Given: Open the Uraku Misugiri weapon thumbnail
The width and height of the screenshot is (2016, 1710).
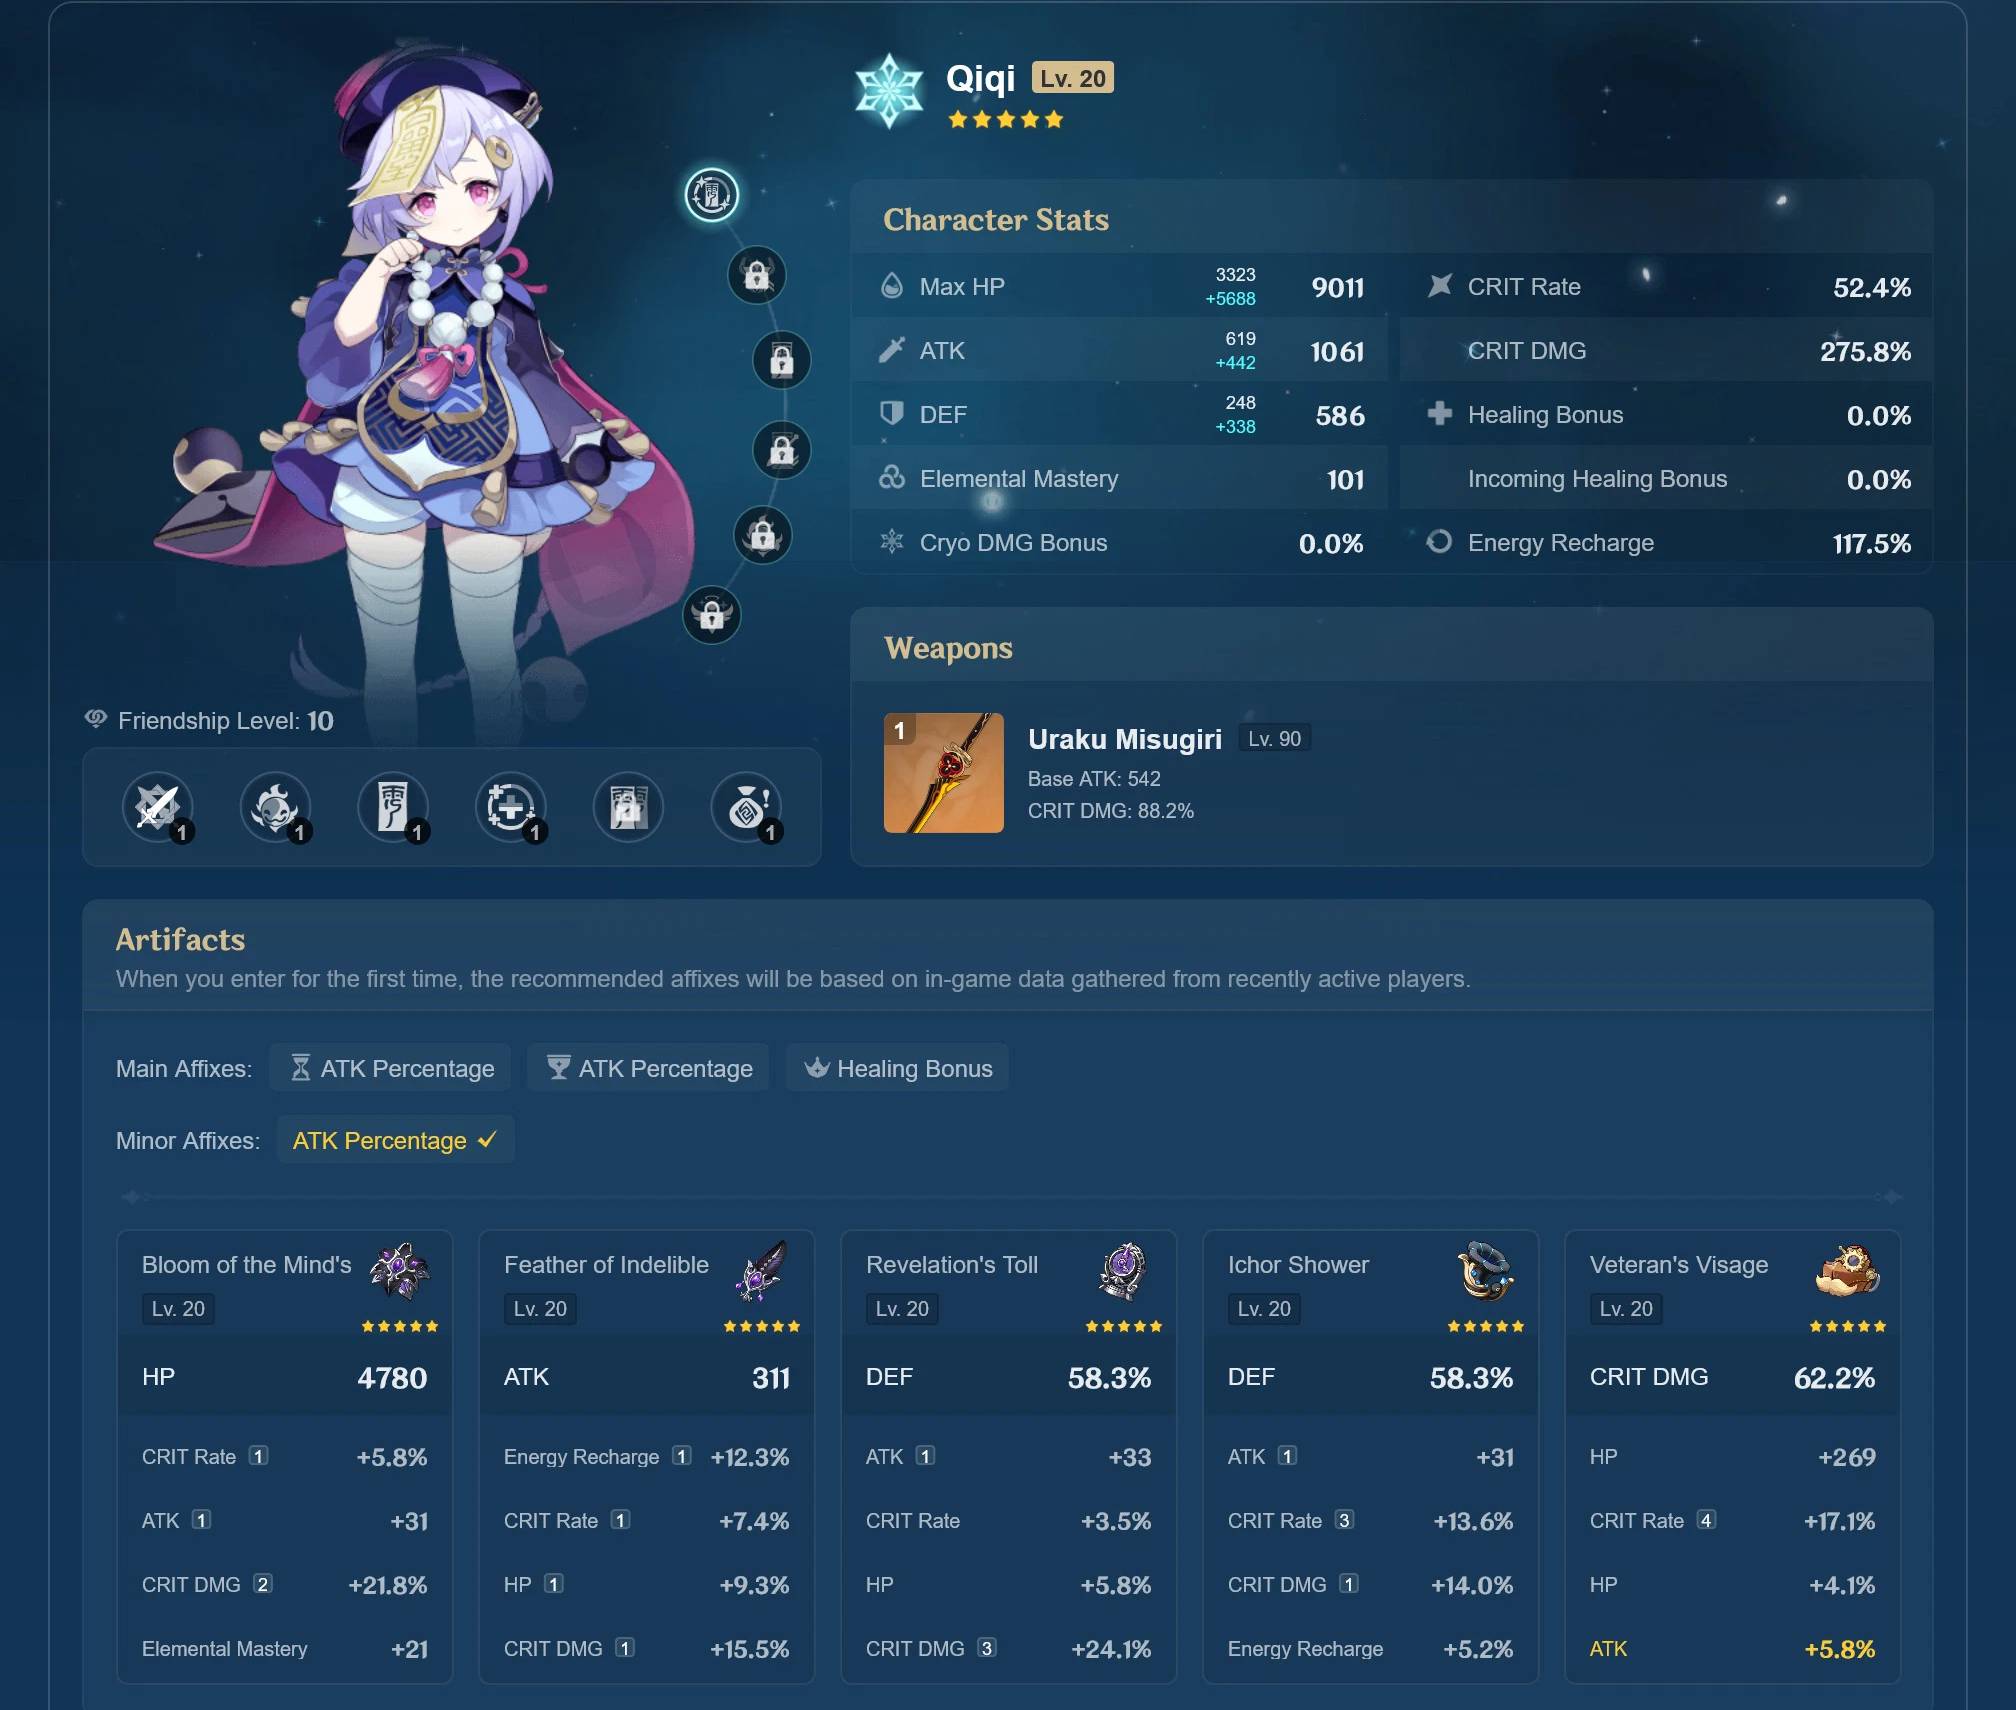Looking at the screenshot, I should click(x=943, y=773).
